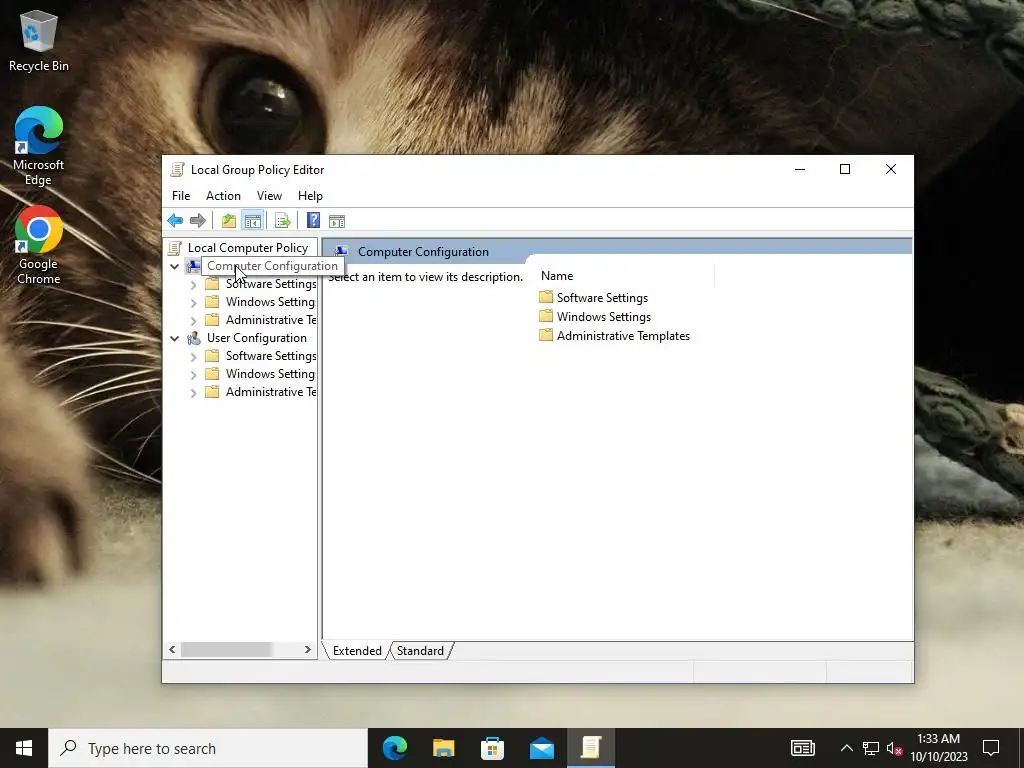Click the network status tray icon
The width and height of the screenshot is (1024, 768).
pyautogui.click(x=871, y=748)
